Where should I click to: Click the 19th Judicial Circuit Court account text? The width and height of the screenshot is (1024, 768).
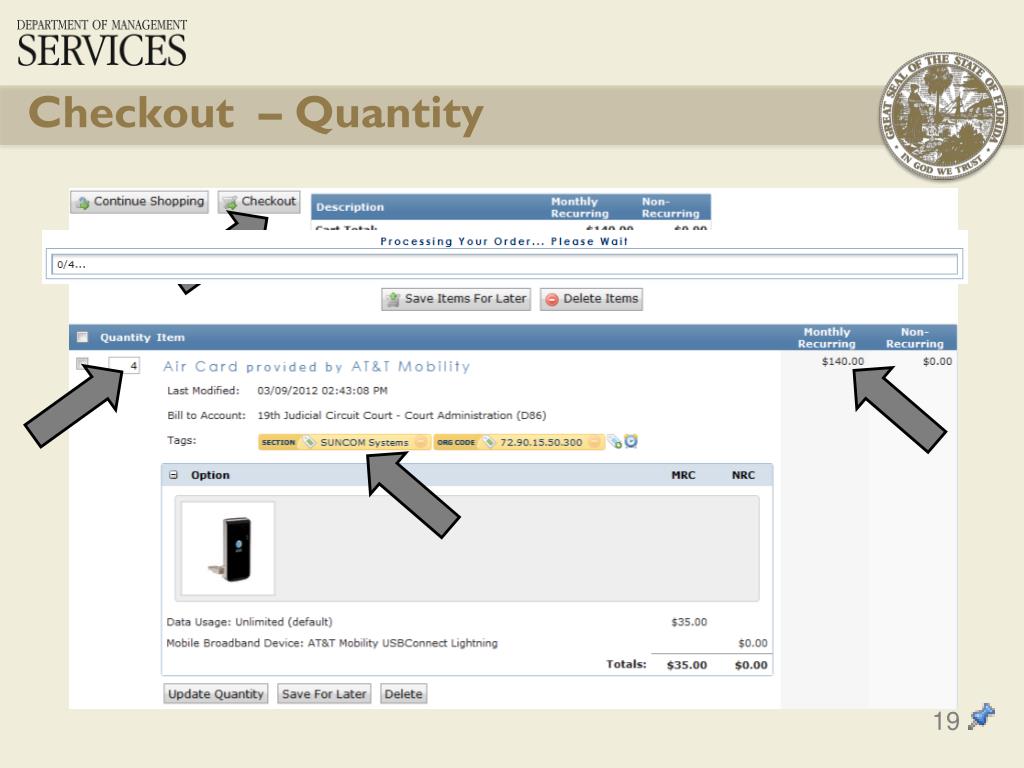[402, 415]
